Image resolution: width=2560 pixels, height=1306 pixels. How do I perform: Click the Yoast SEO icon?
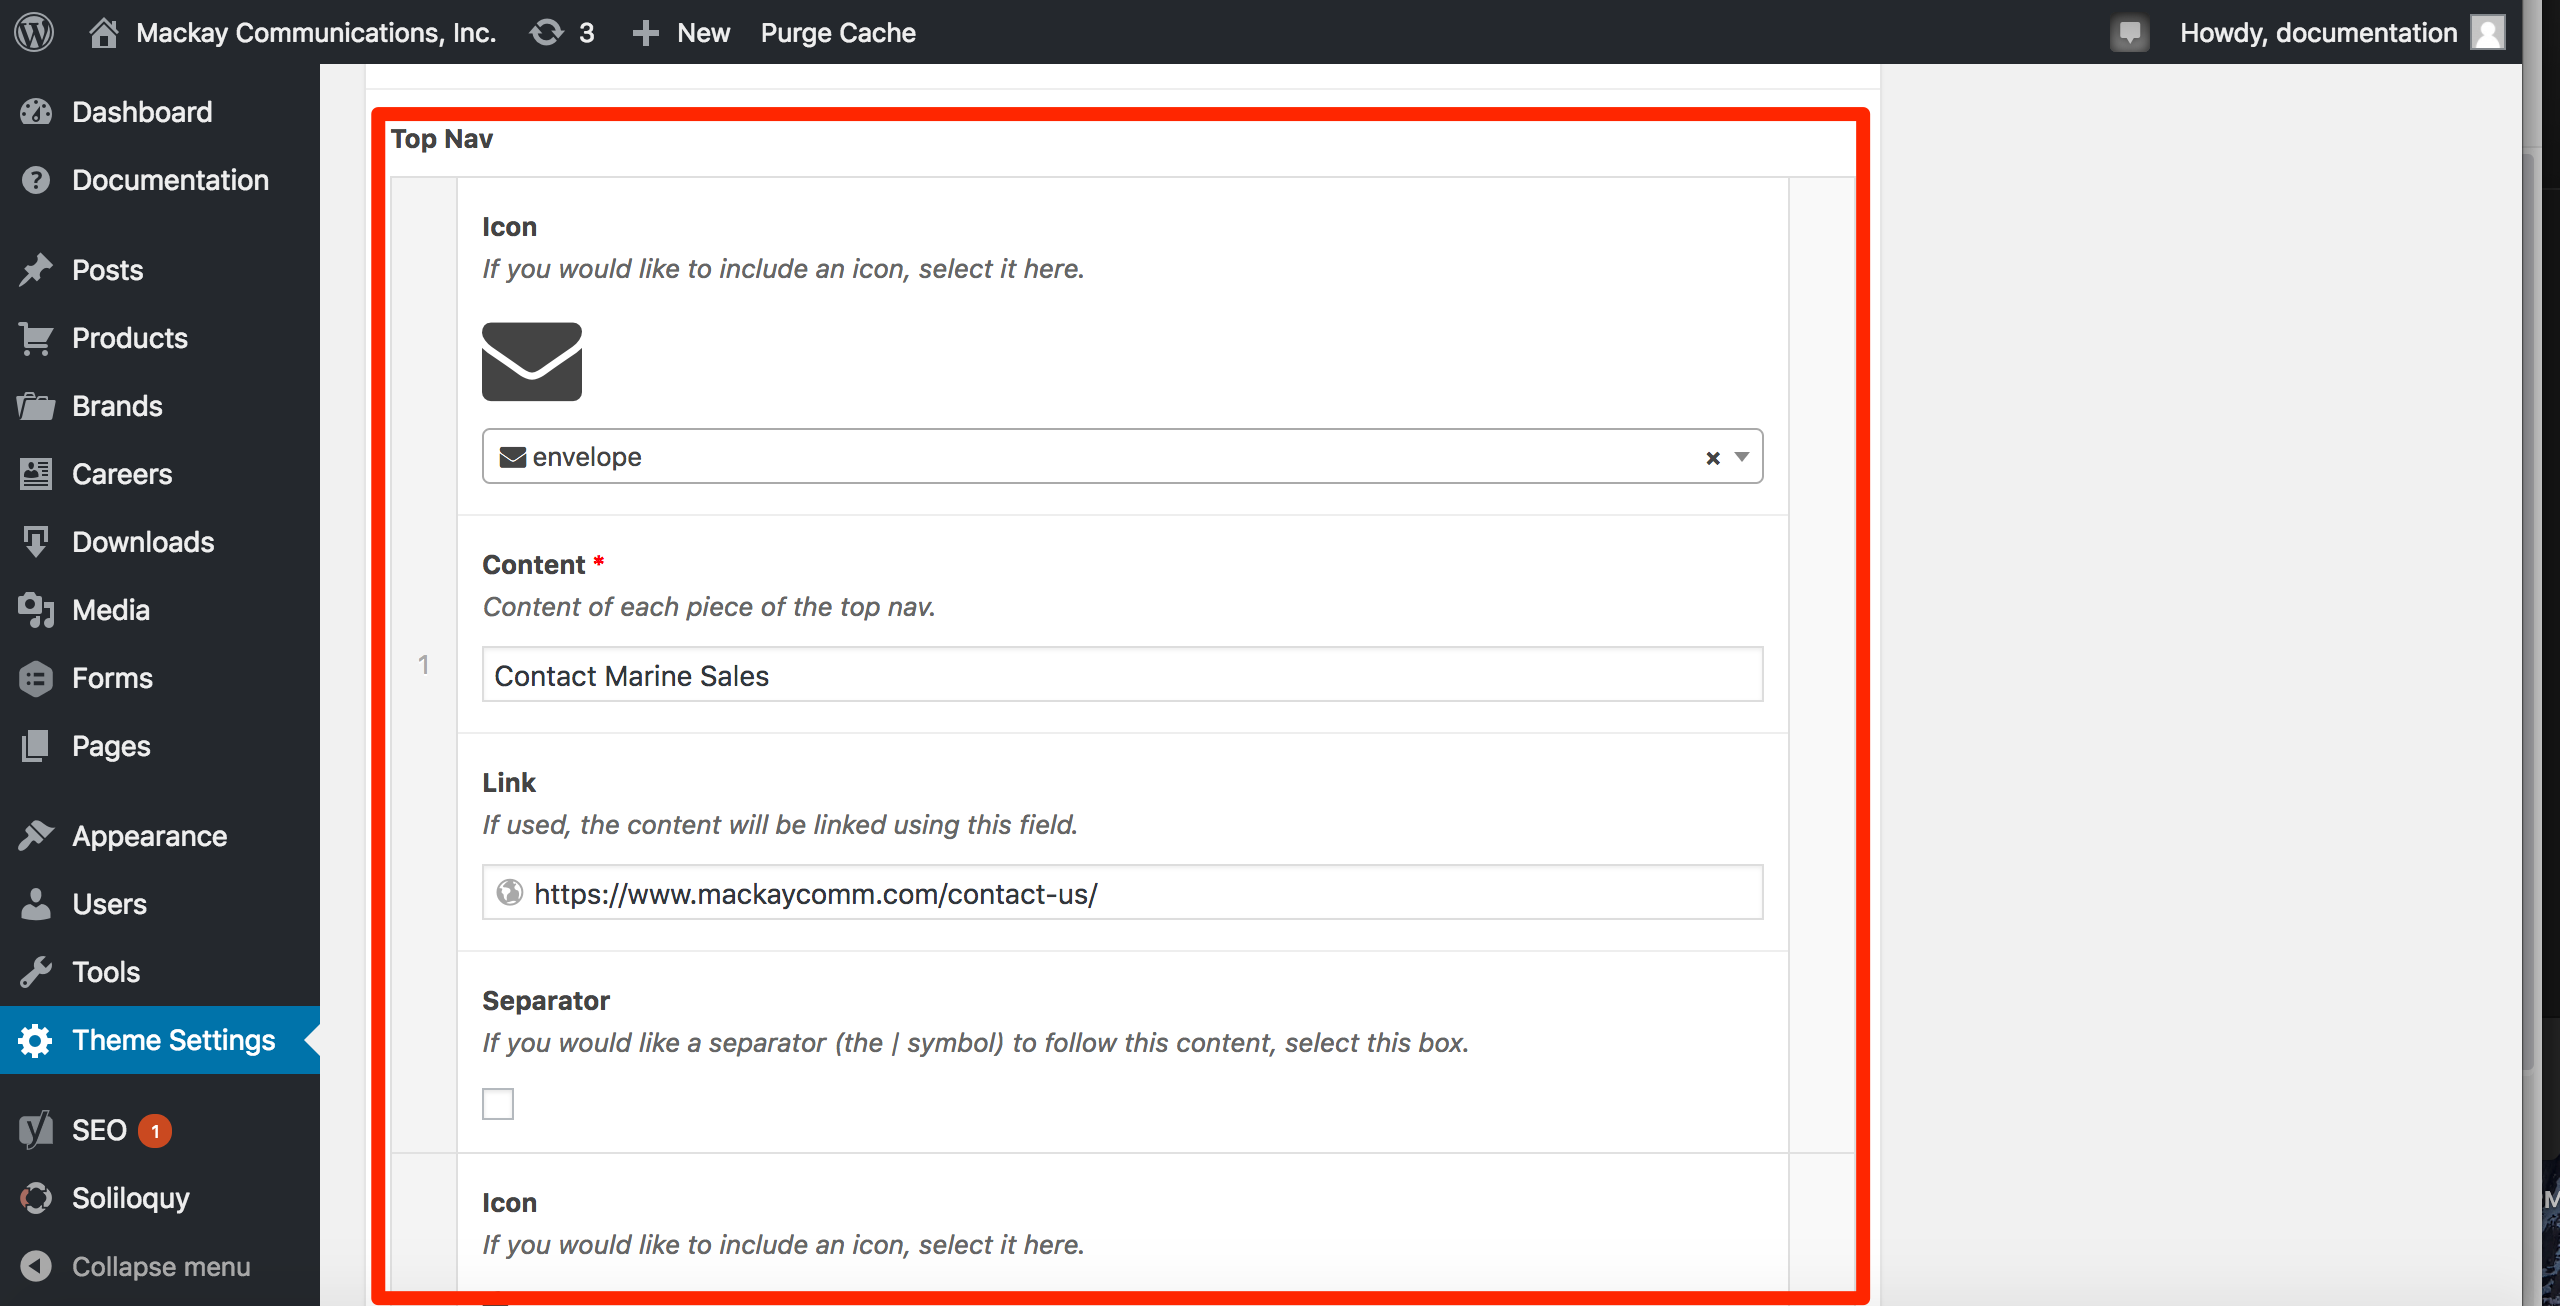(x=36, y=1130)
